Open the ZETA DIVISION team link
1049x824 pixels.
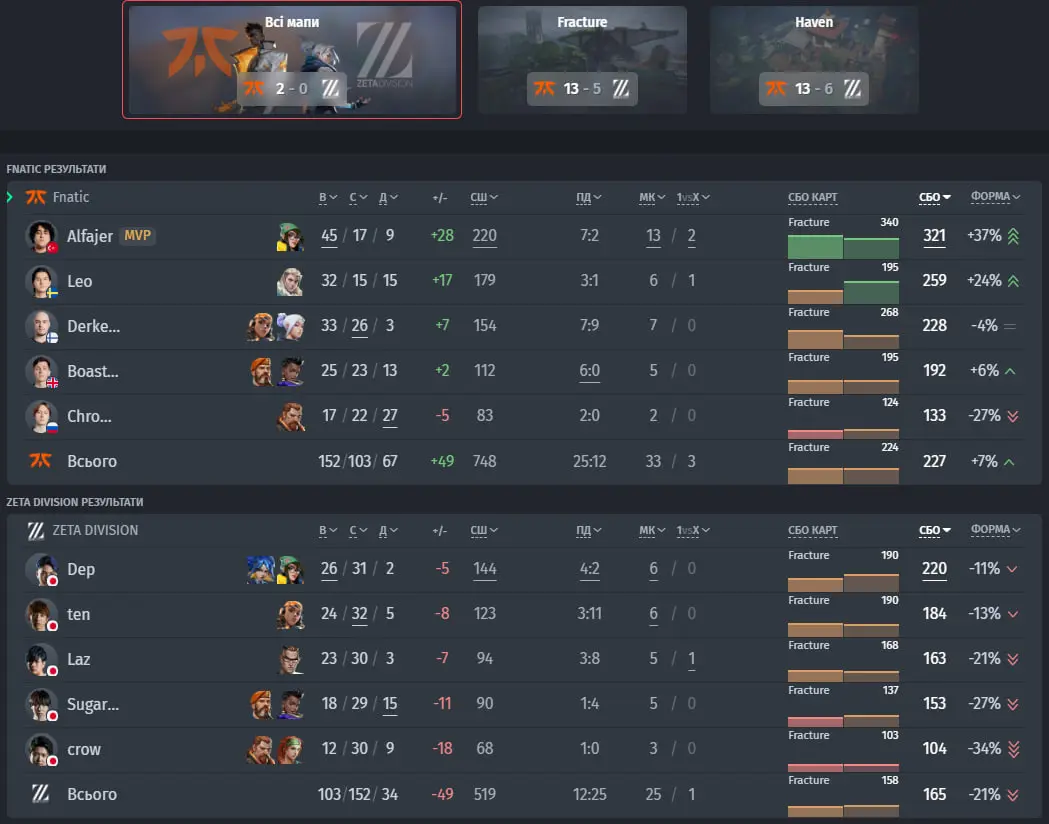(x=95, y=530)
